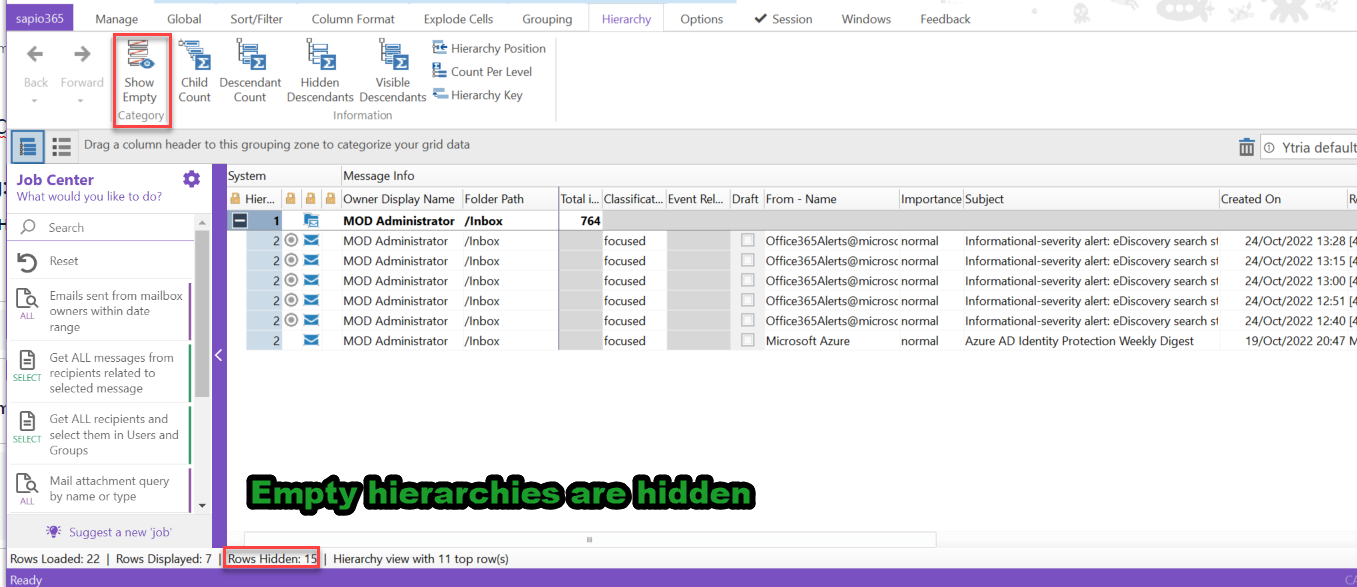This screenshot has height=587, width=1357.
Task: Click the Show Empty category icon
Action: pyautogui.click(x=140, y=58)
